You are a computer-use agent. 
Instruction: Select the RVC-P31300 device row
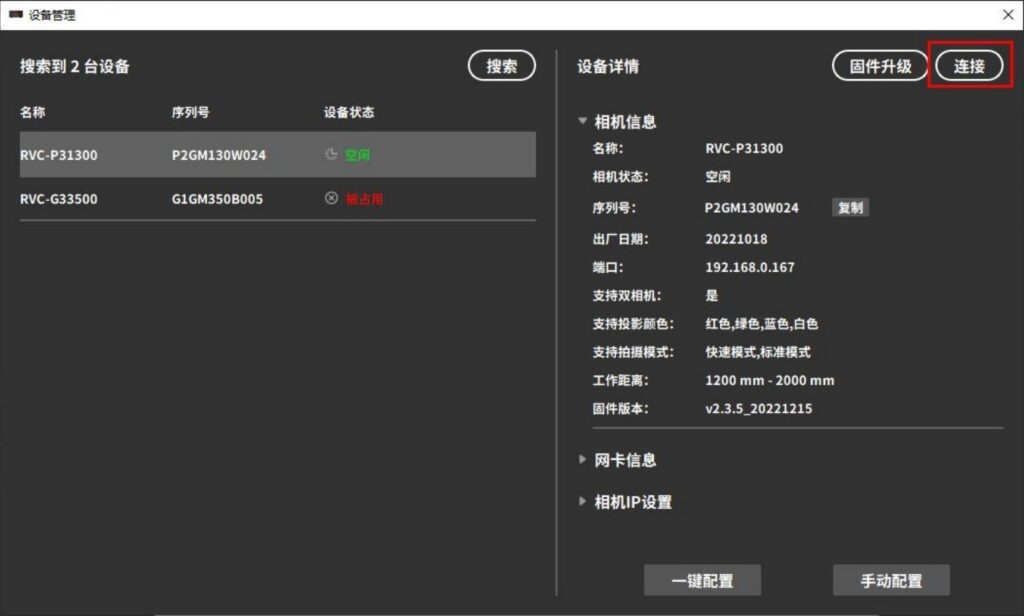point(277,155)
